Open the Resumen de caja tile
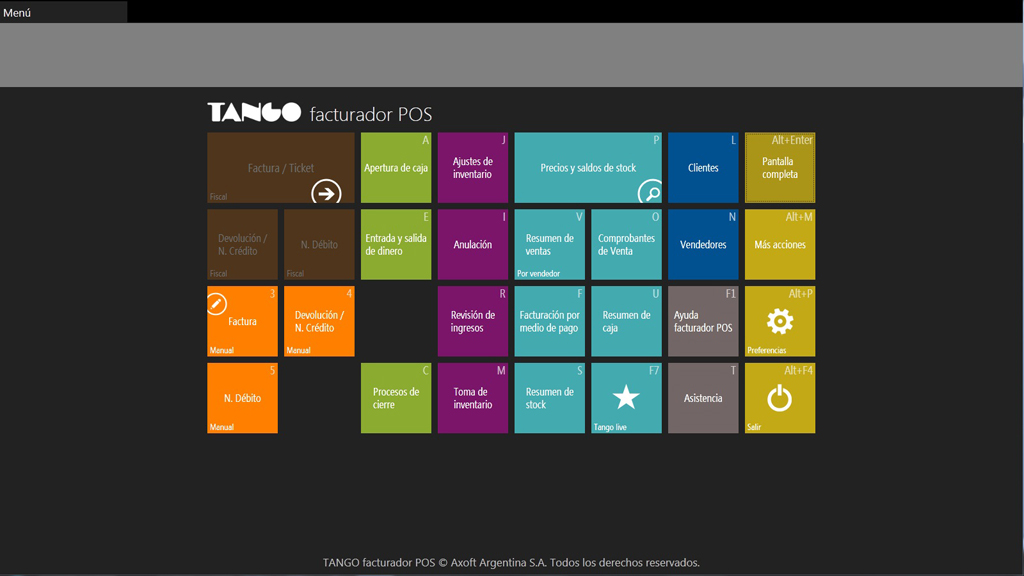Screen dimensions: 1024x576 (626, 321)
